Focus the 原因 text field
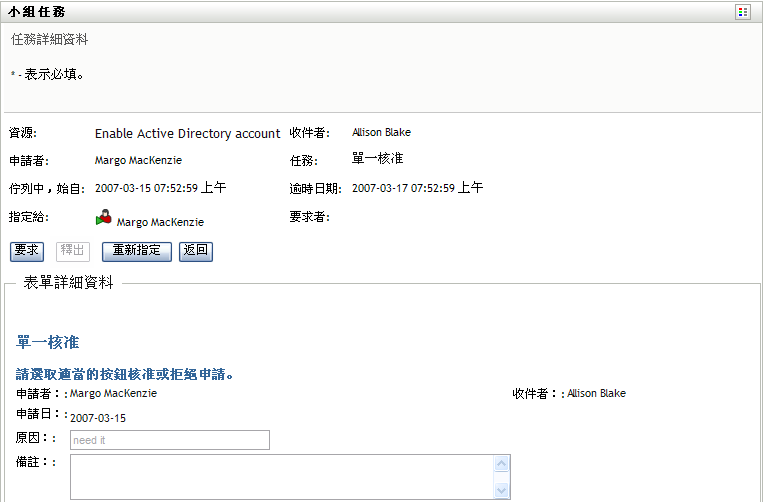 (x=170, y=440)
